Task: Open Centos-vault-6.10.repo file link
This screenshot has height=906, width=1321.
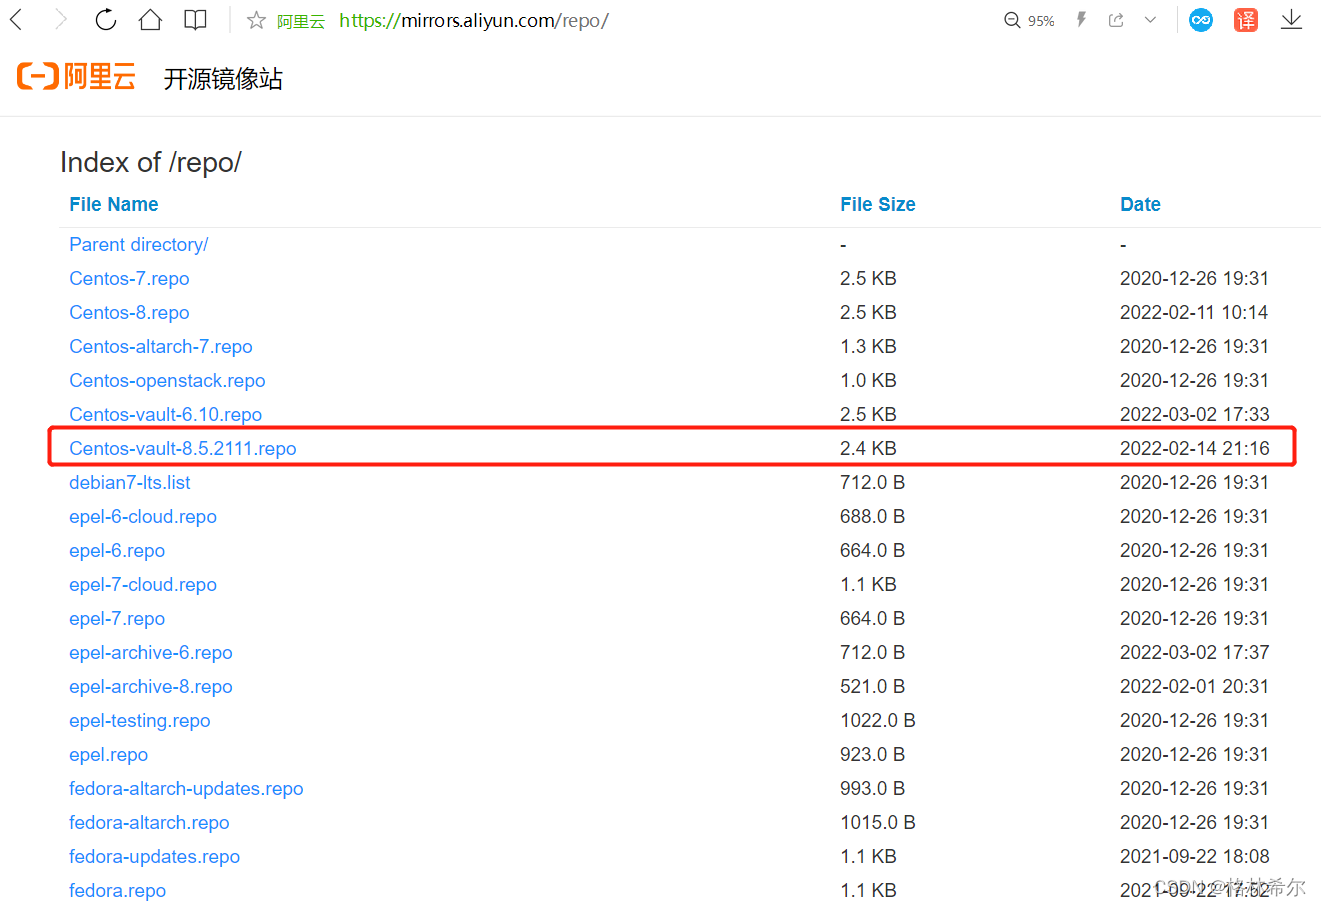Action: point(165,414)
